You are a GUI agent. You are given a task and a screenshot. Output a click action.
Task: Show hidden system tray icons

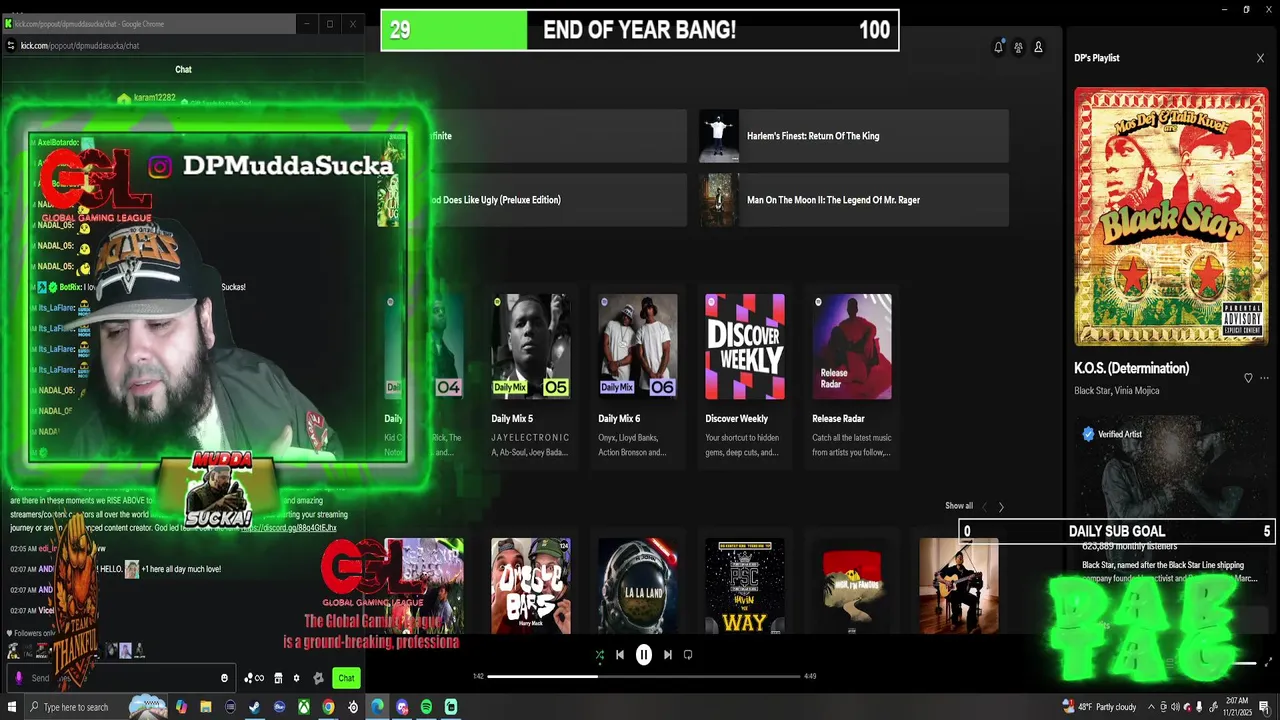tap(1151, 707)
